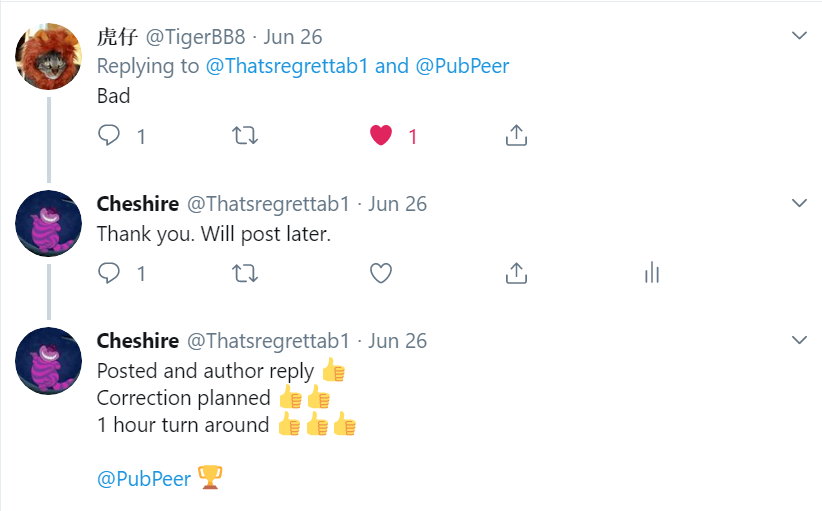Screen dimensions: 822x511
Task: Open more options for TigerBB8's tweet
Action: [799, 36]
